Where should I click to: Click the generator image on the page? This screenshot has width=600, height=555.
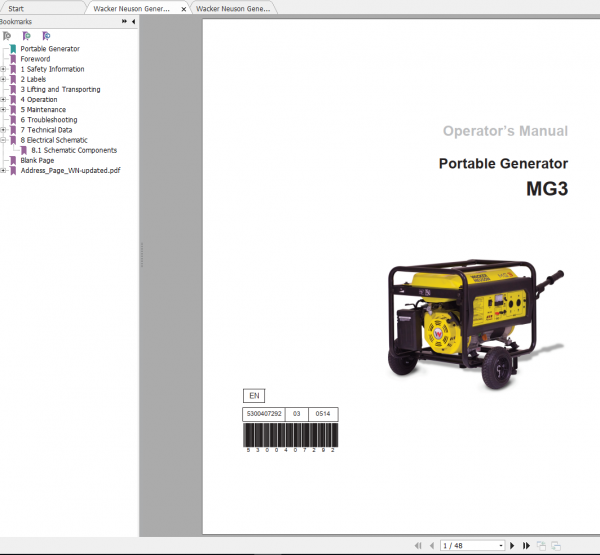point(474,325)
